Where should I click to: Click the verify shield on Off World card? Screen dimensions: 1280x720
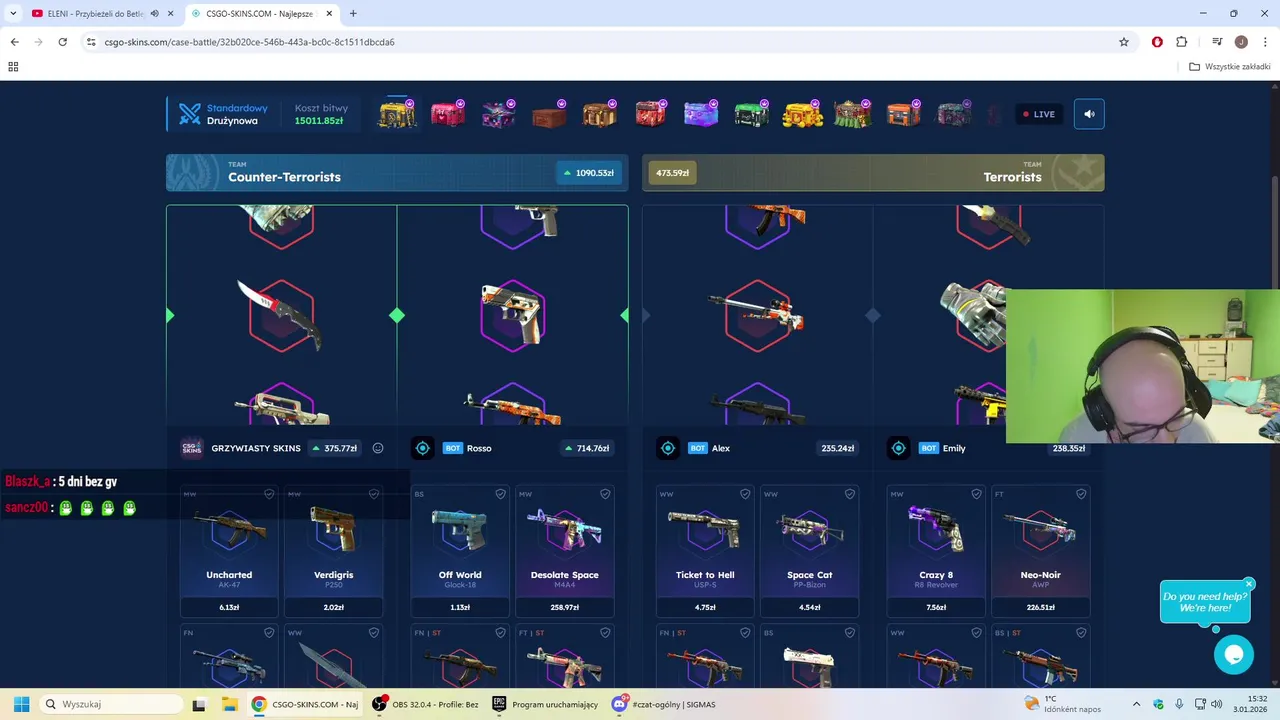pos(500,494)
